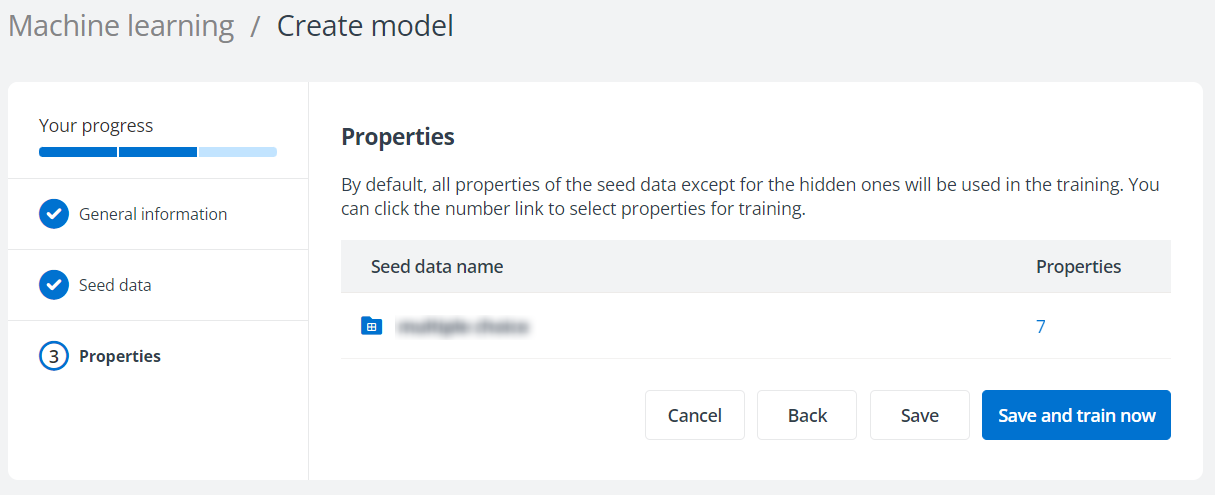
Task: Click the last light-blue progress segment
Action: coord(237,152)
